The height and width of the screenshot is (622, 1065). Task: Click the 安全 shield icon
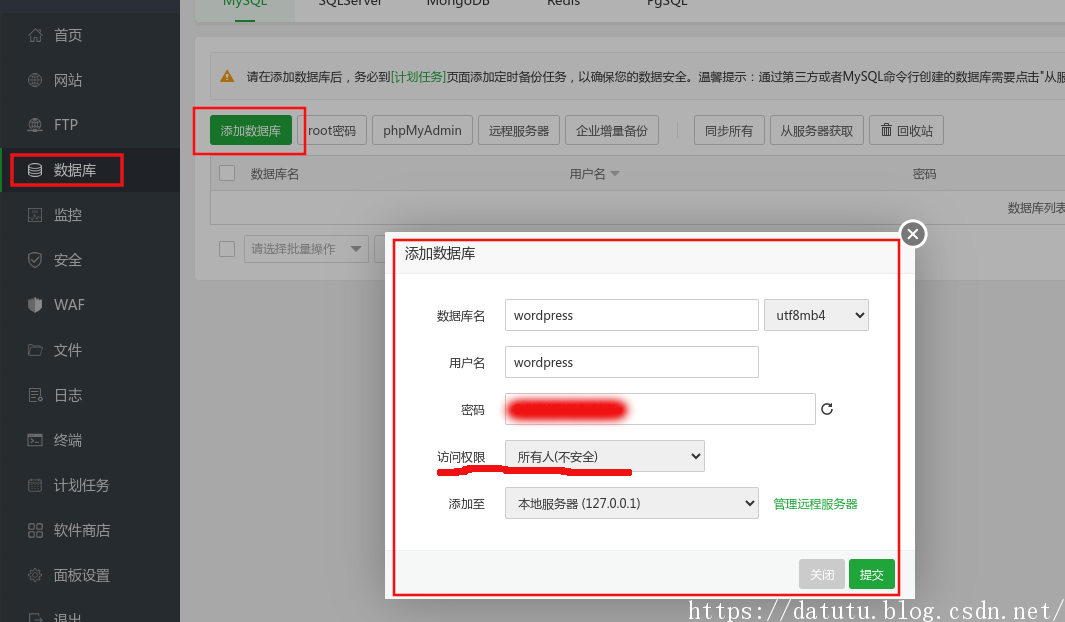(35, 260)
